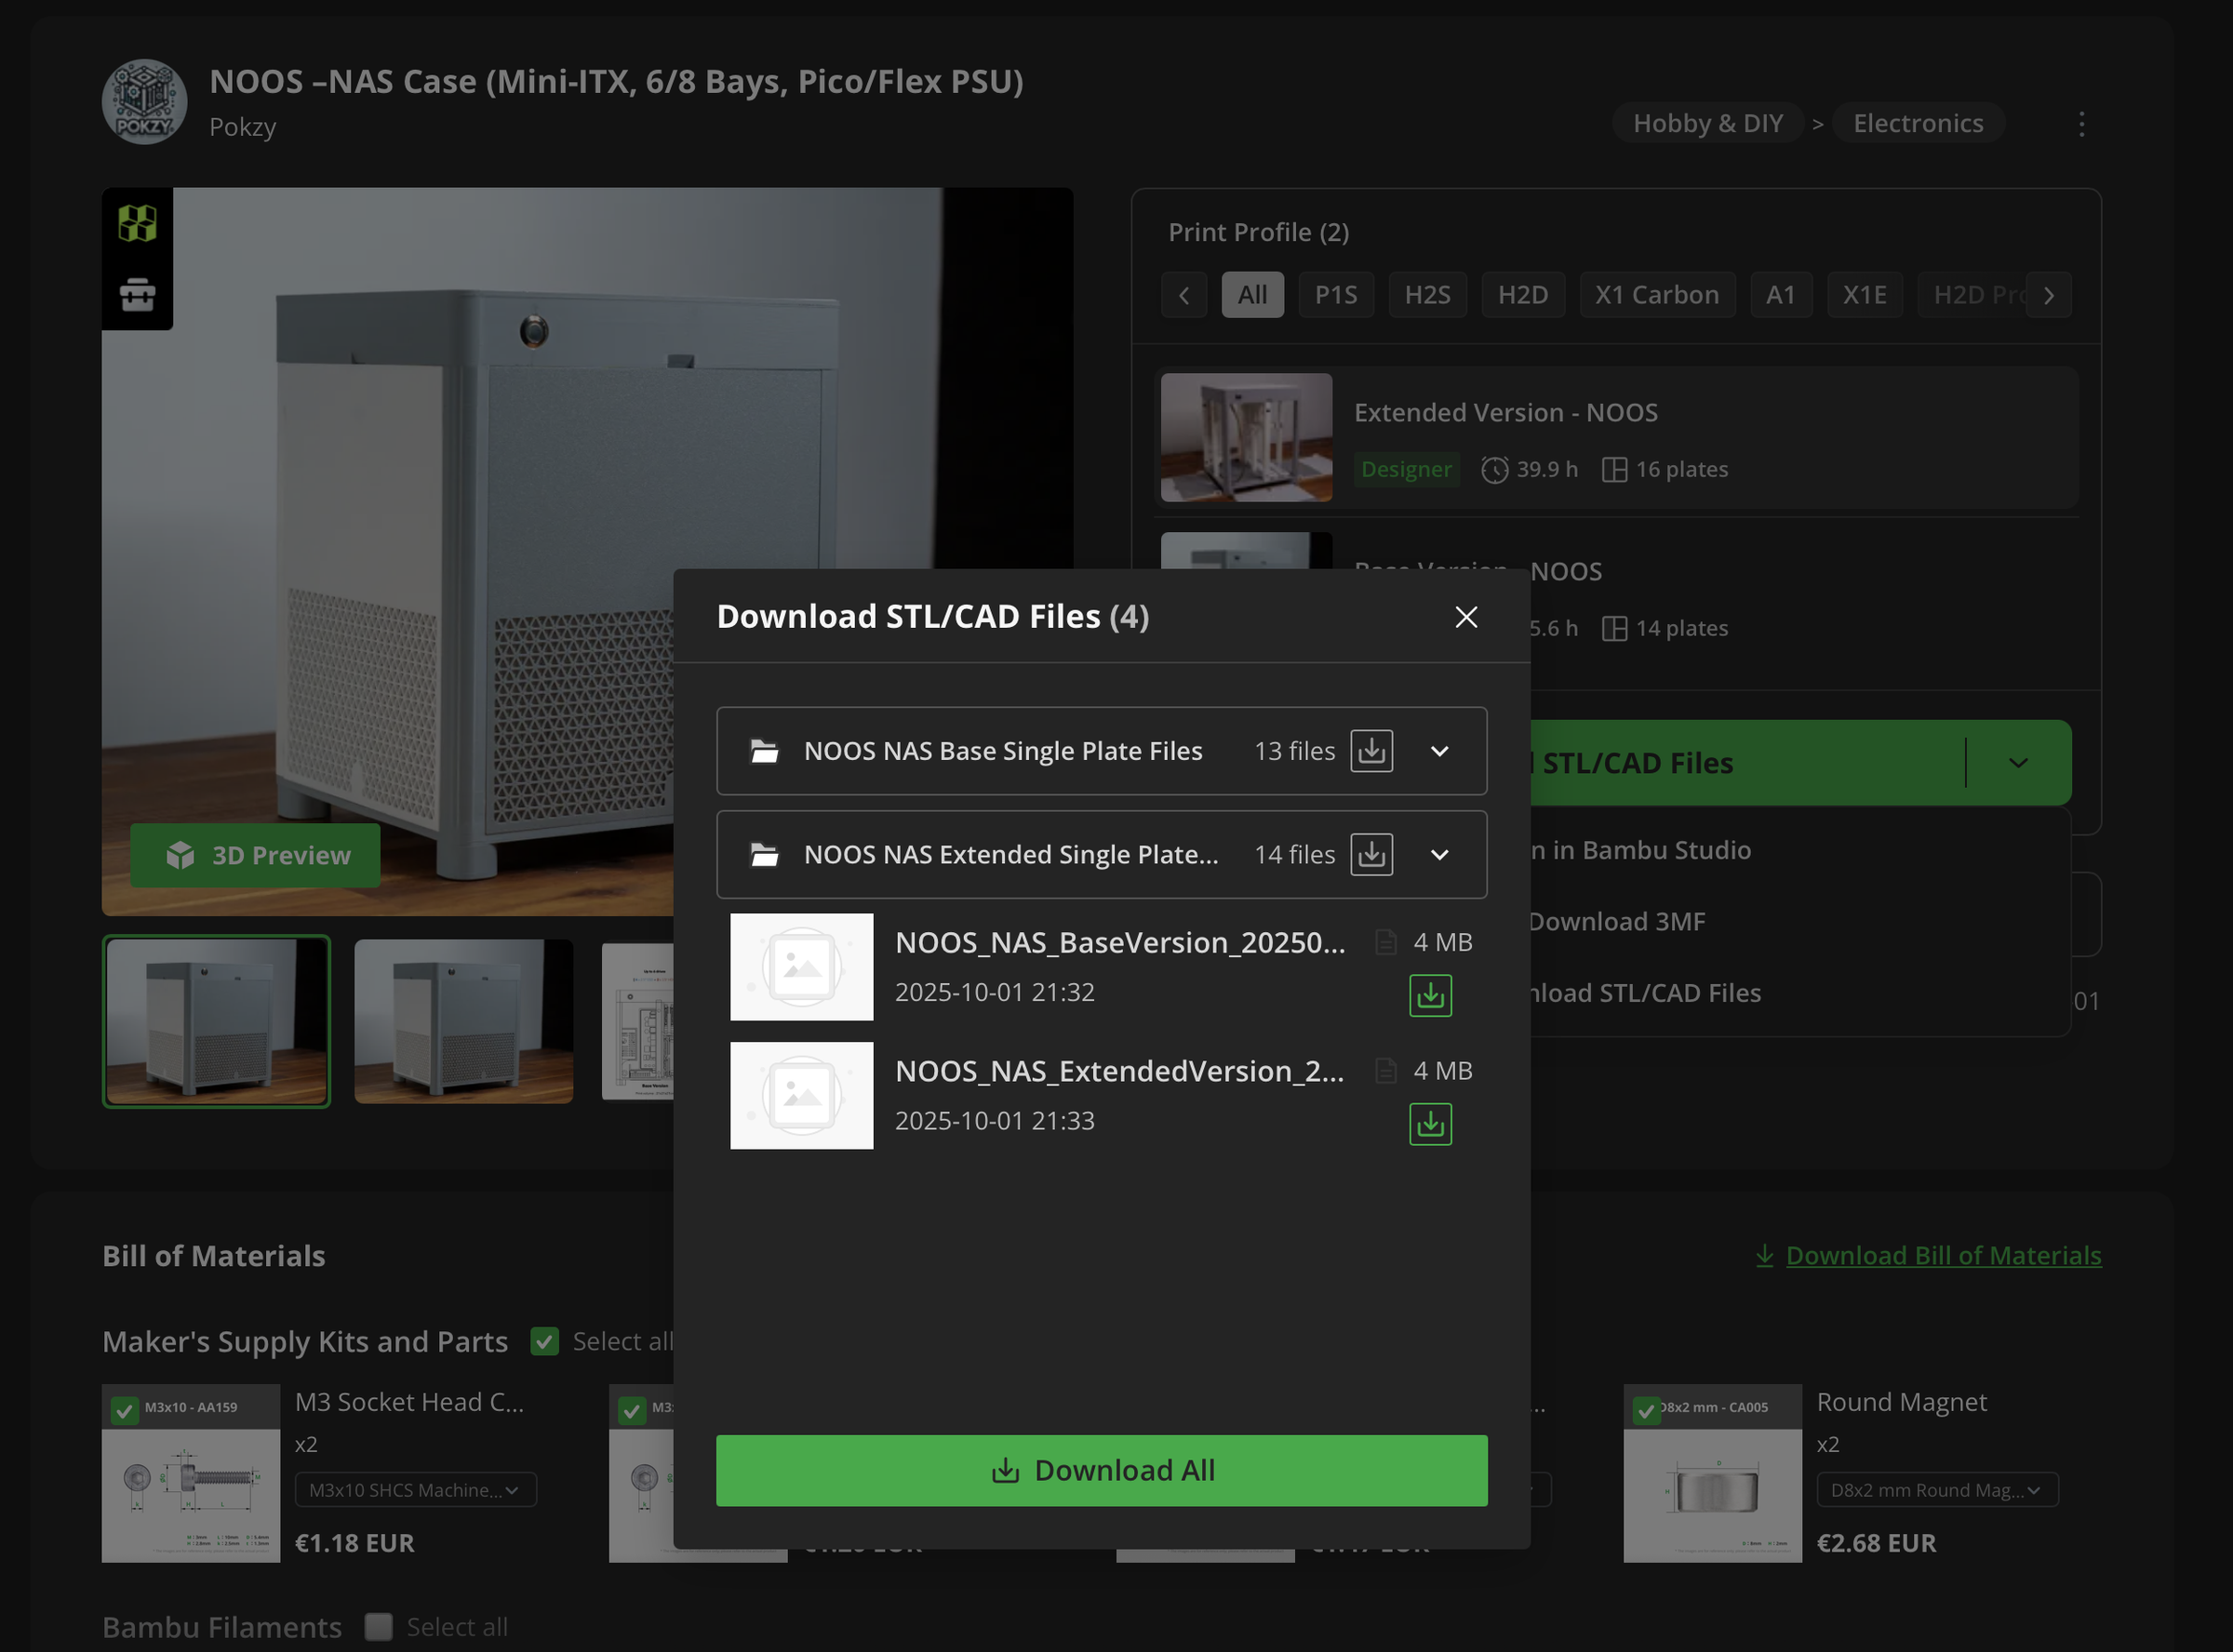Image resolution: width=2233 pixels, height=1652 pixels.
Task: Uncheck the M3x10 - AA159 part checkbox
Action: (x=124, y=1410)
